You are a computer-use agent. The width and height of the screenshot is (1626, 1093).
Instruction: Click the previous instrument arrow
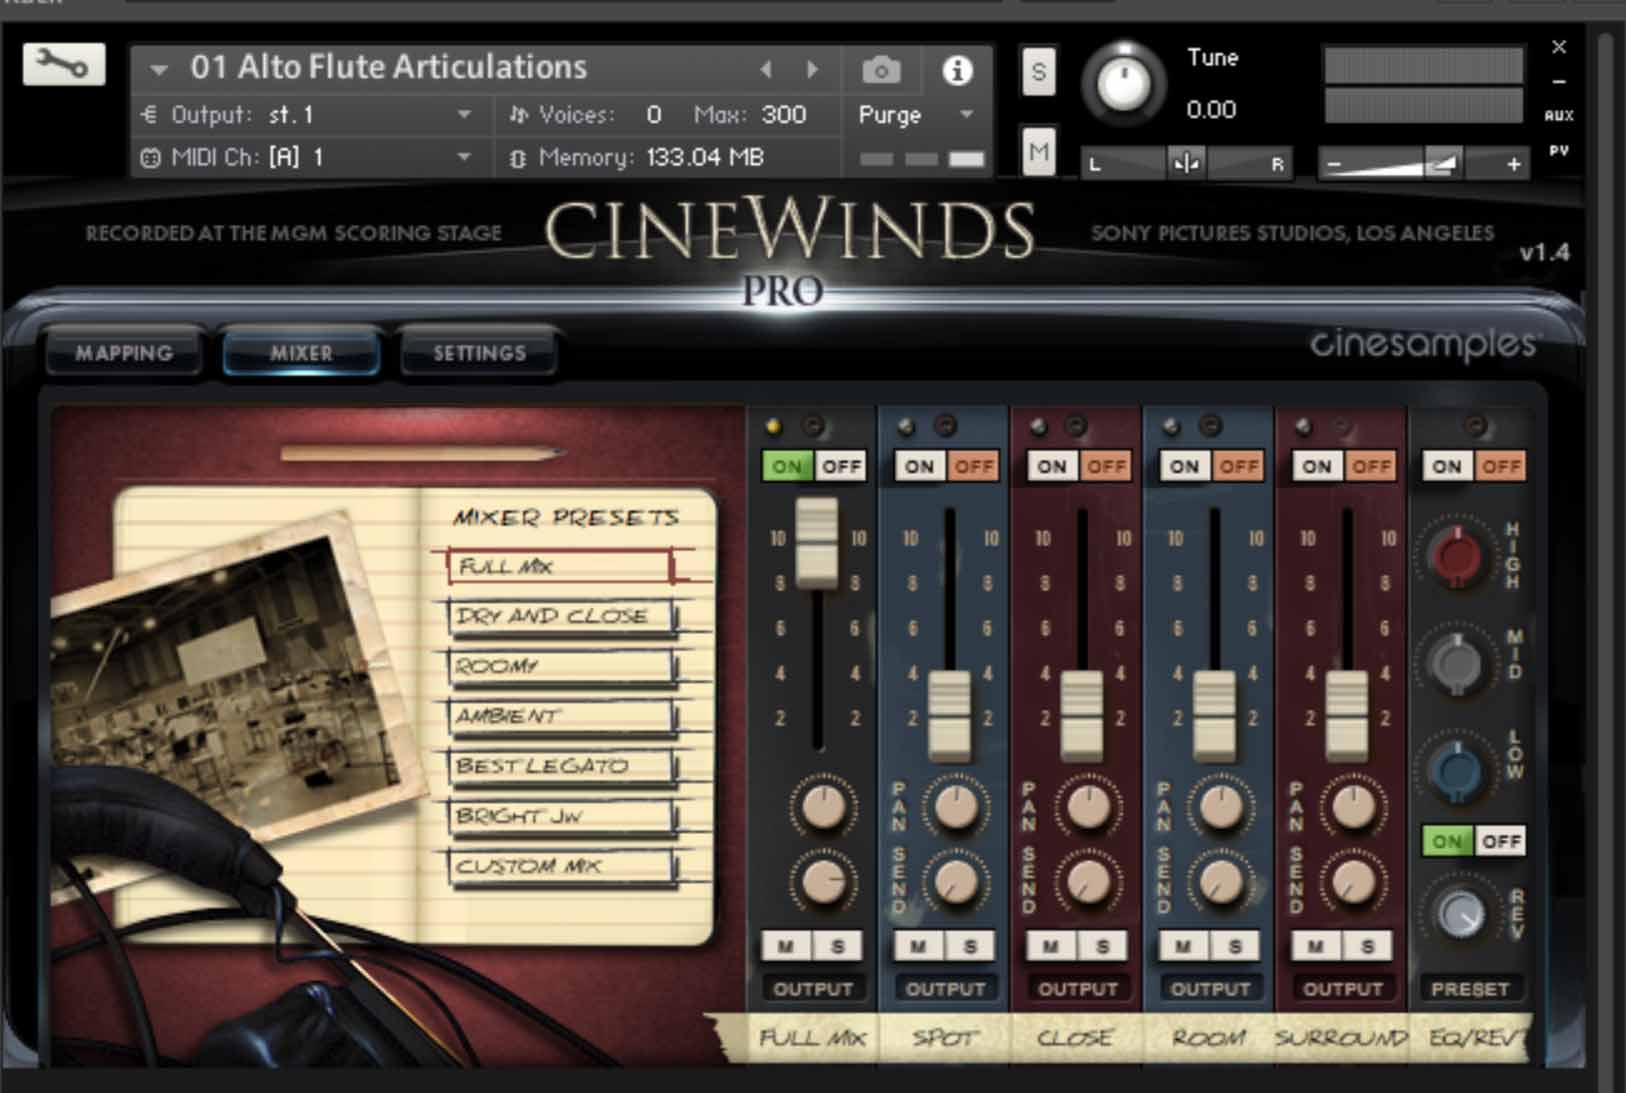tap(766, 69)
